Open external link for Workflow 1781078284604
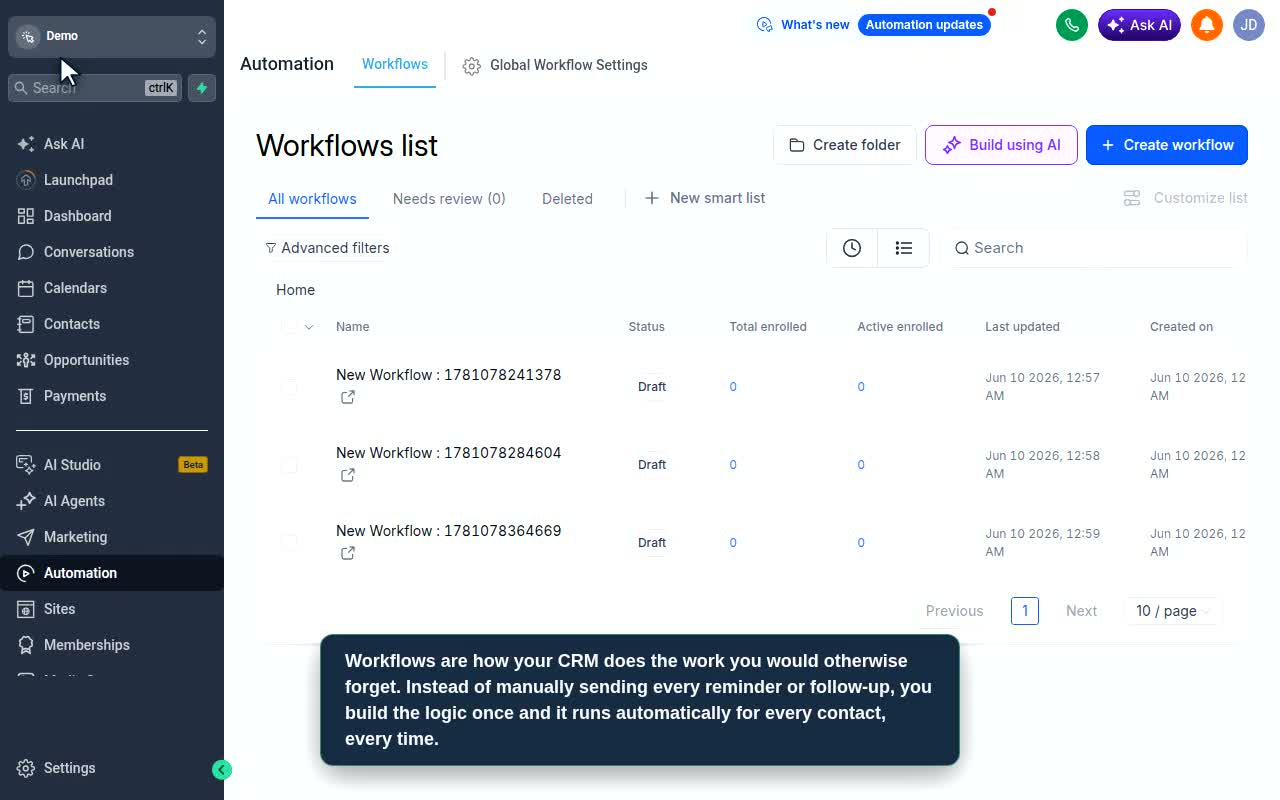The width and height of the screenshot is (1280, 800). click(348, 475)
